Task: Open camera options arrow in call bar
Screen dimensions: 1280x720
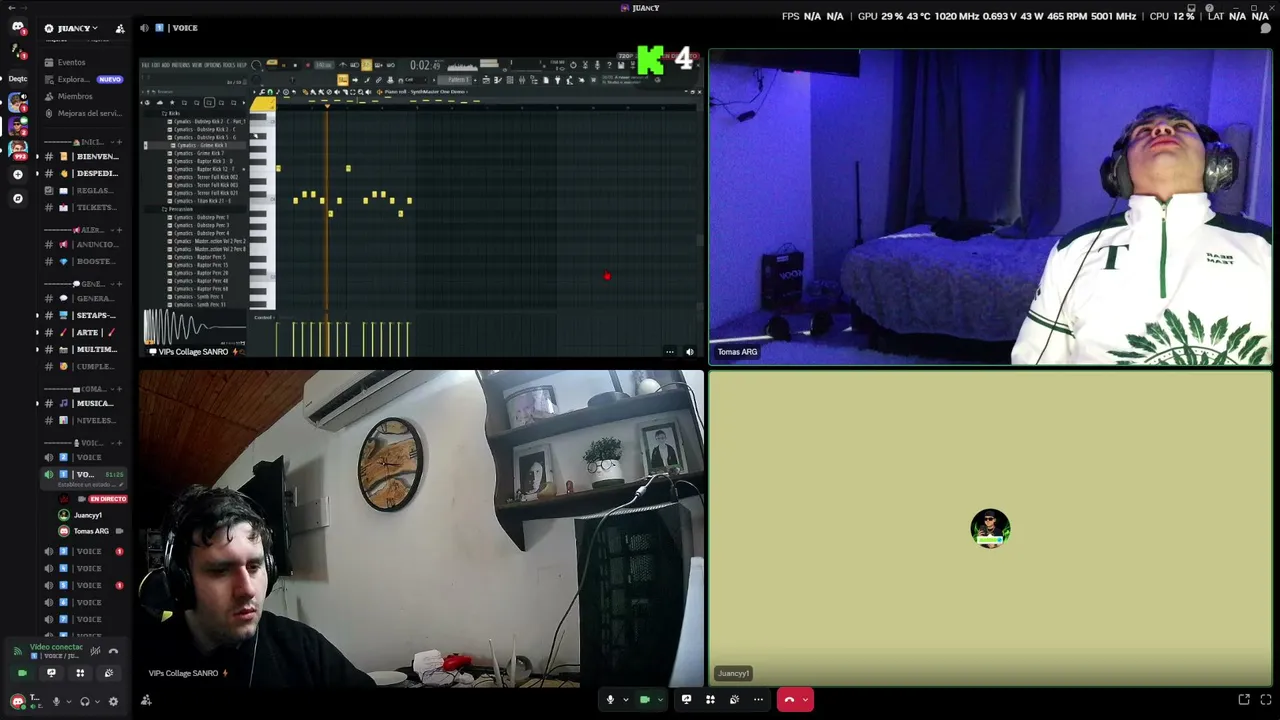Action: point(660,700)
